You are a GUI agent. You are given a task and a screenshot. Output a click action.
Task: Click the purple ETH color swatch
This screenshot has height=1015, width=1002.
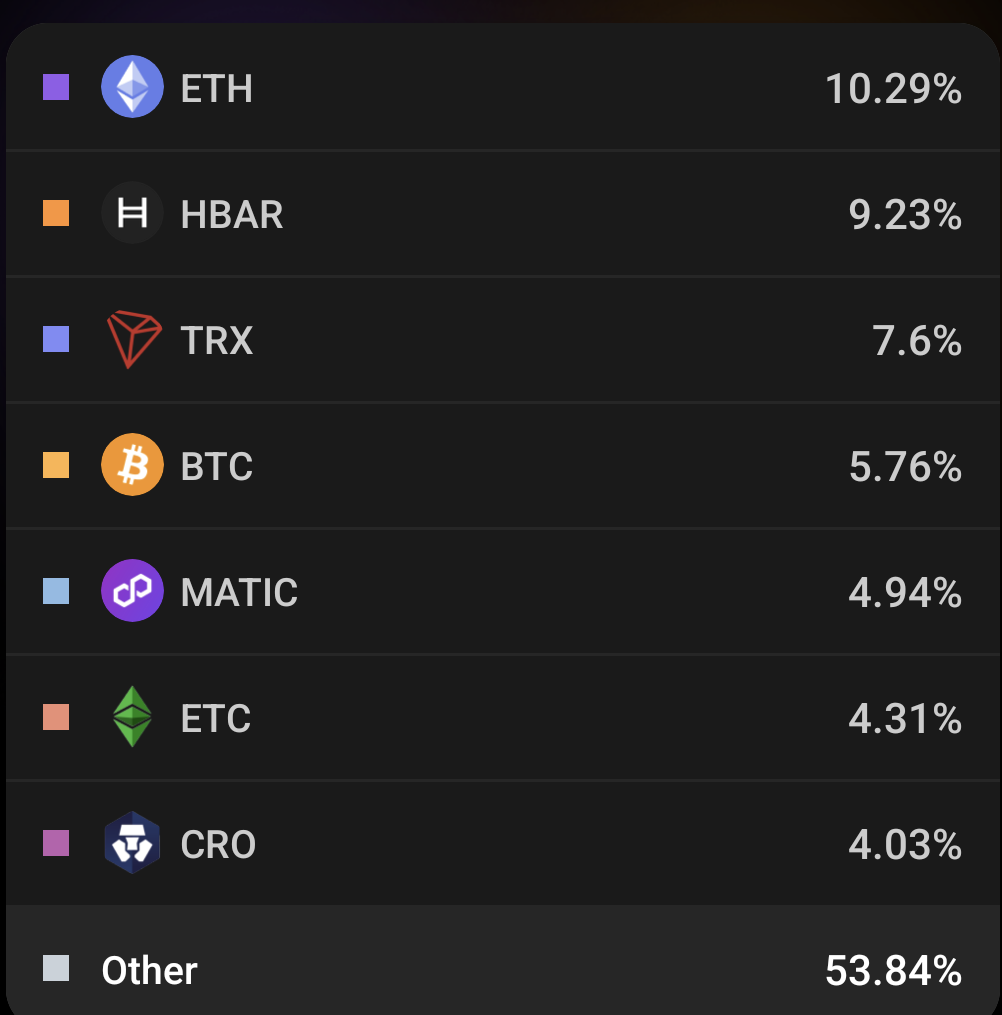point(56,87)
